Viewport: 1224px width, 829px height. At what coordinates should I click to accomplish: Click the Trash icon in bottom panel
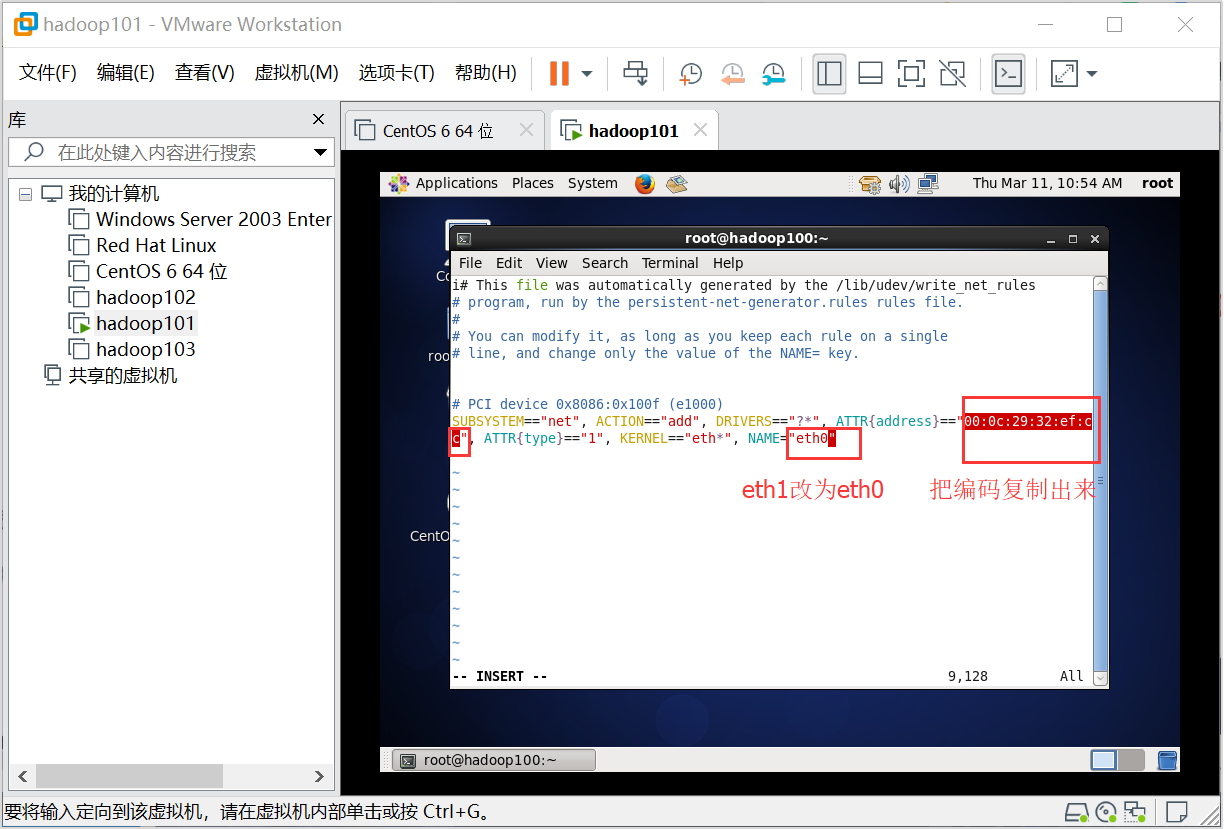(1166, 760)
